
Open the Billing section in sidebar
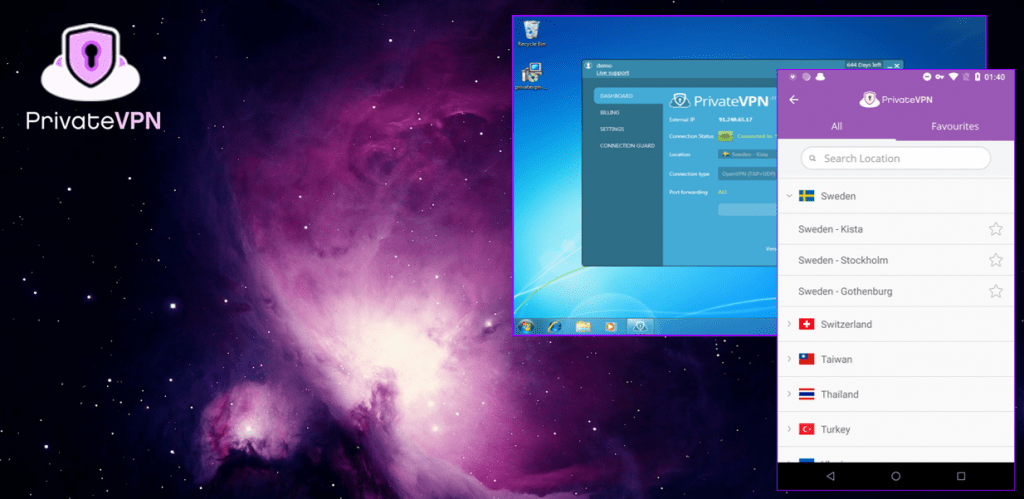click(x=610, y=113)
